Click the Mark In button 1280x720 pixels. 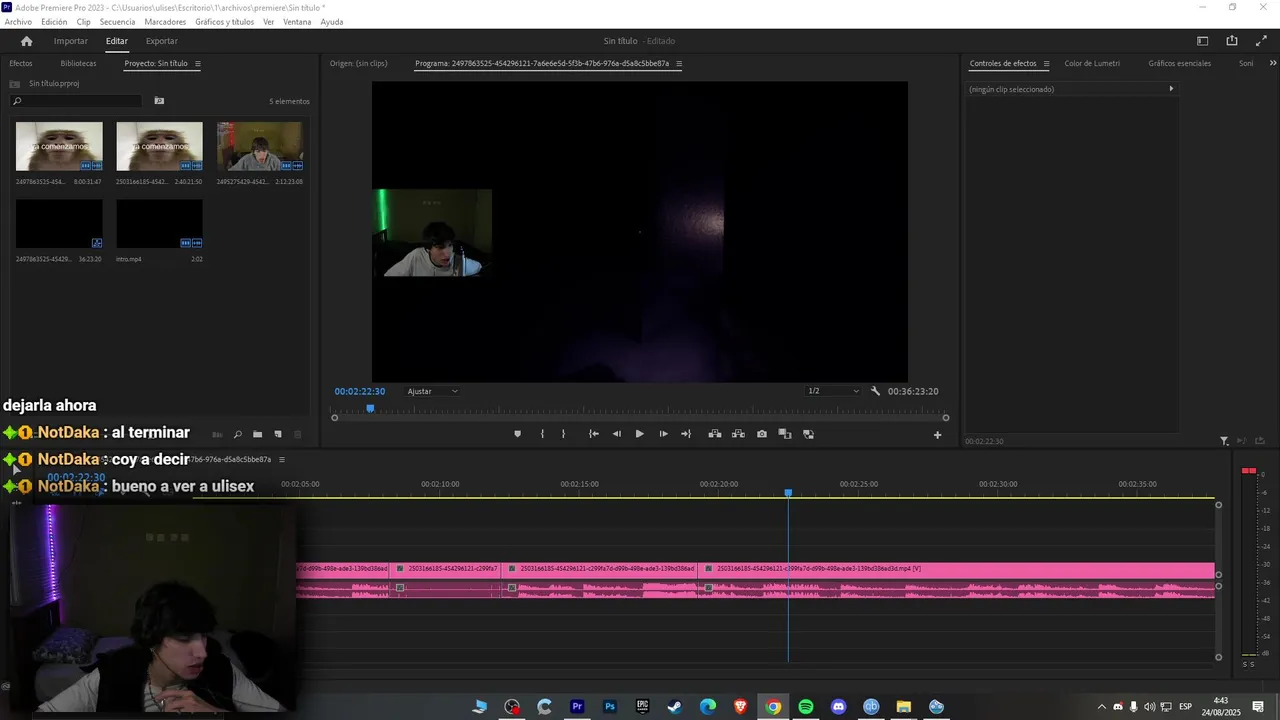(542, 434)
